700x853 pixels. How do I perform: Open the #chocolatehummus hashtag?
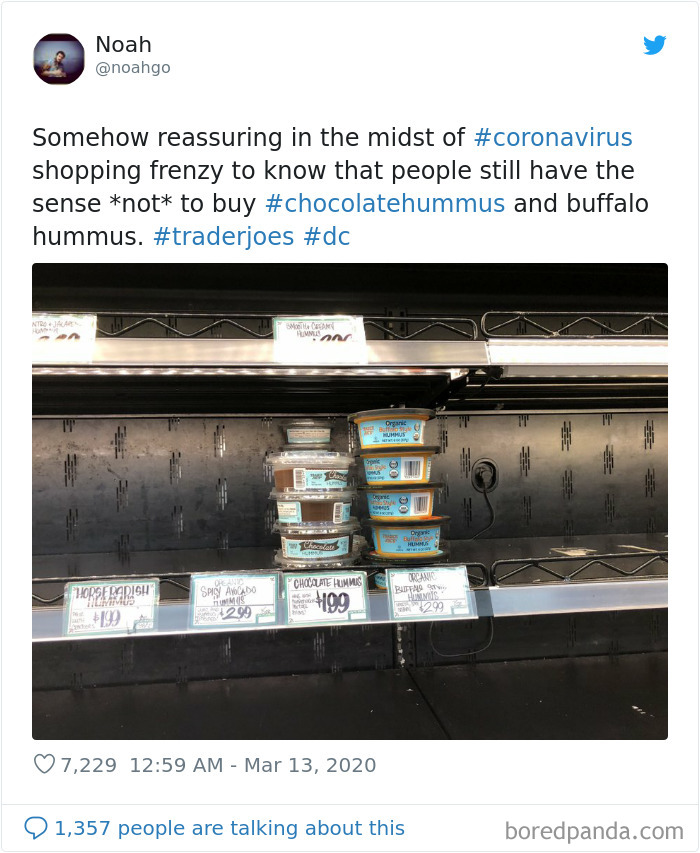380,203
